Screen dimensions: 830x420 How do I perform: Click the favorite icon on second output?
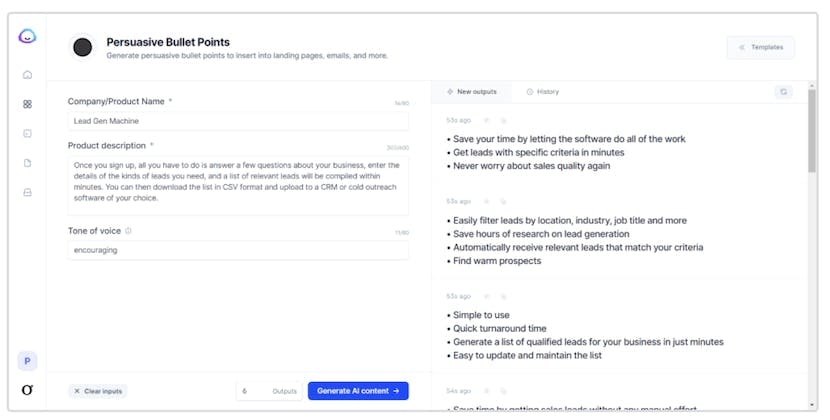point(487,200)
